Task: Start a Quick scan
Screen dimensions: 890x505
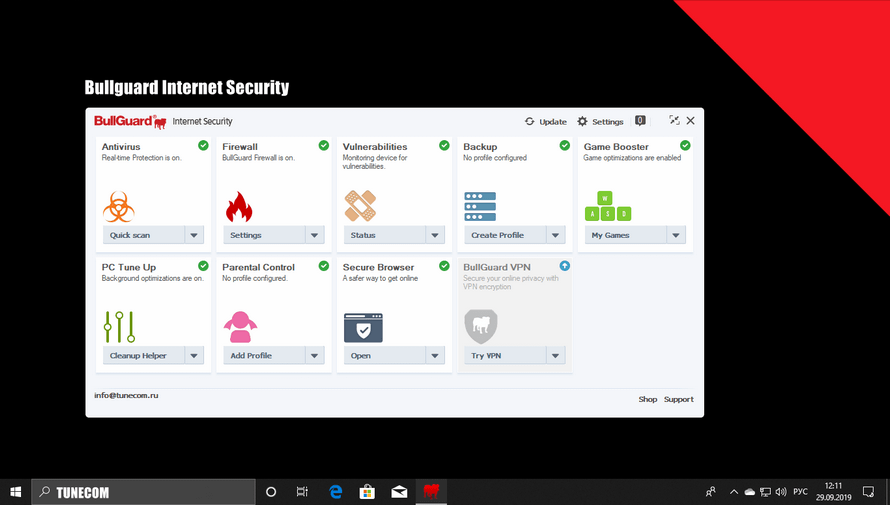Action: click(x=144, y=235)
